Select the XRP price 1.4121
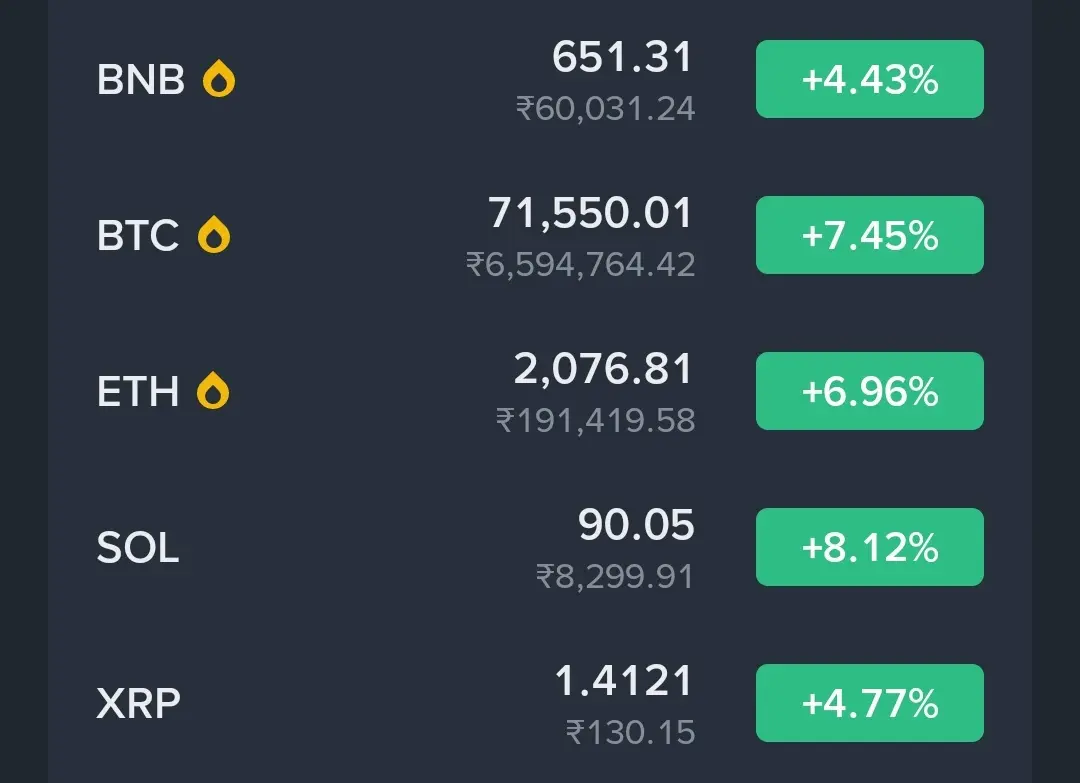 (x=624, y=680)
